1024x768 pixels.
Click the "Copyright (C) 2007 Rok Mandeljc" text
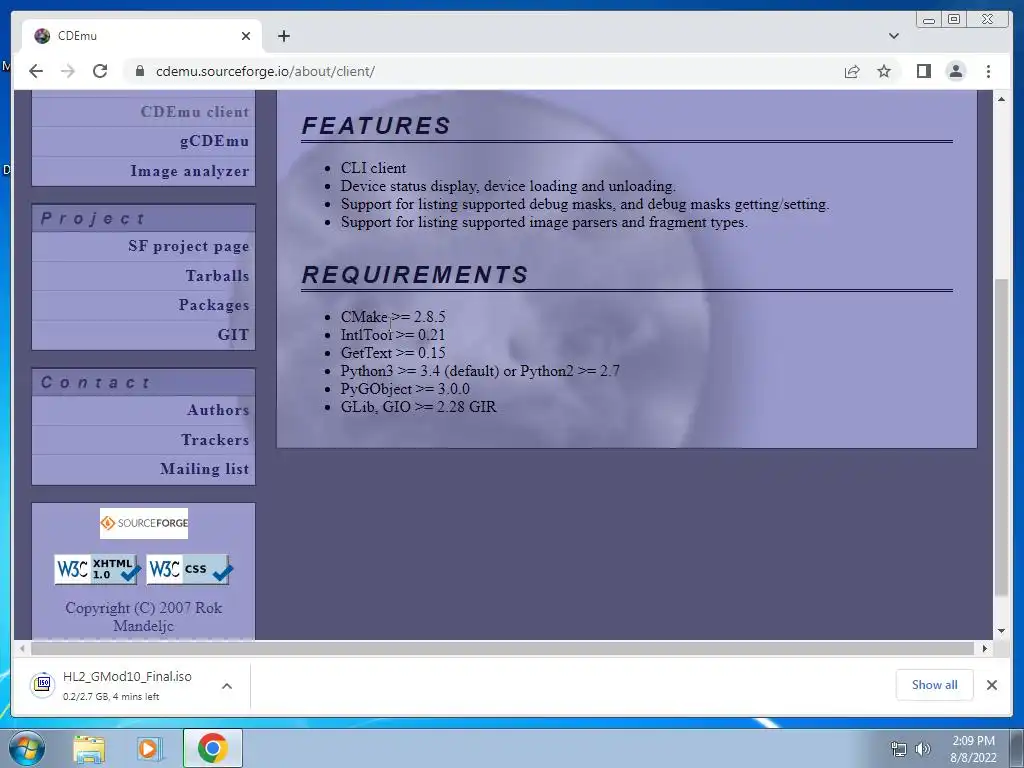(144, 616)
